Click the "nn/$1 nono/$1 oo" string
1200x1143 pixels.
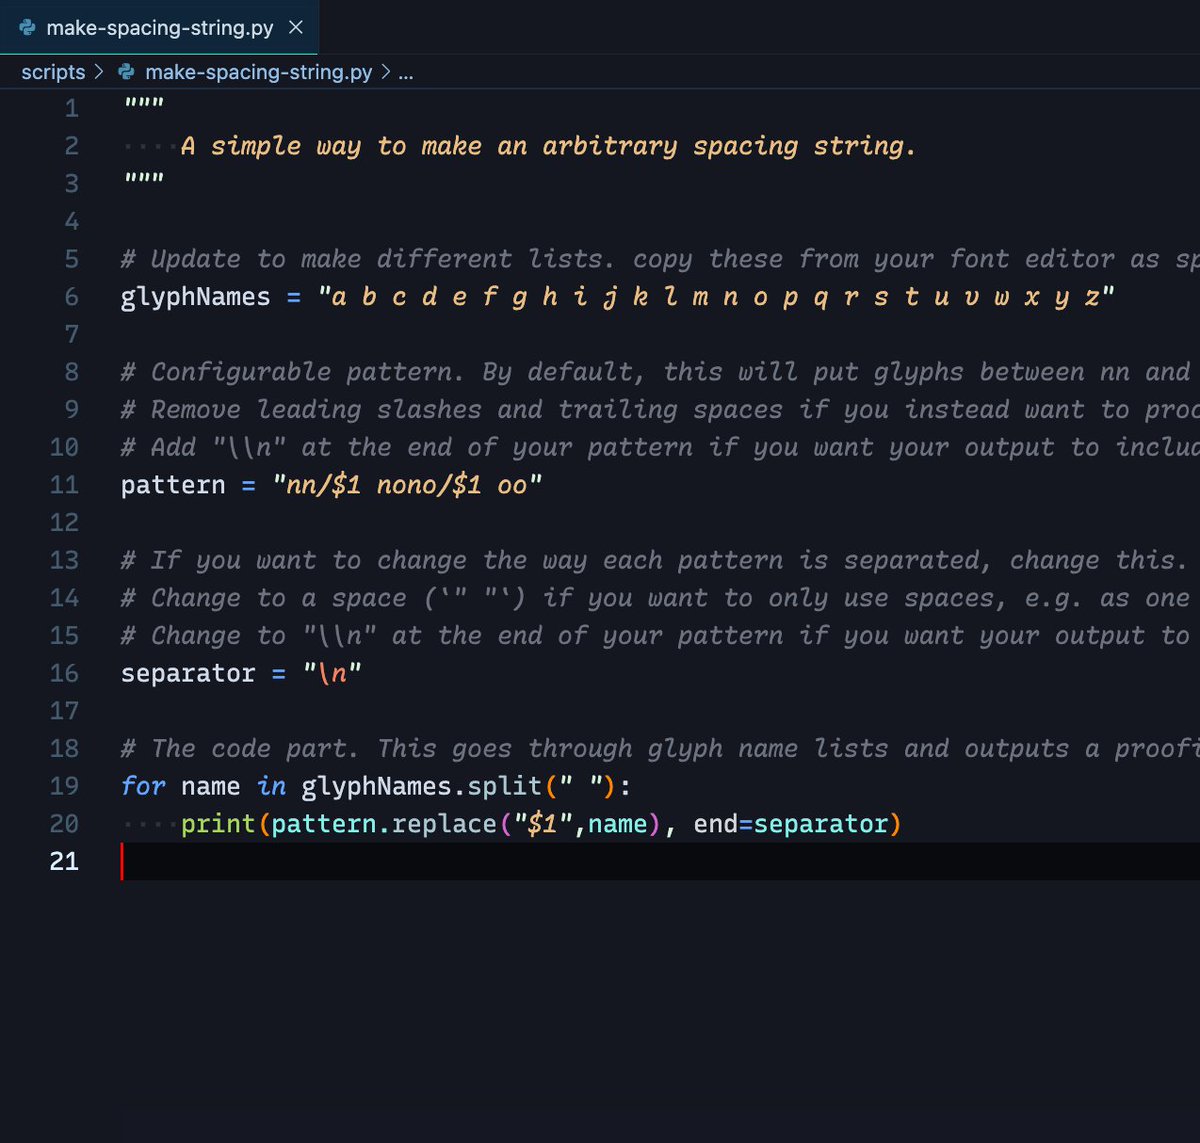(407, 485)
